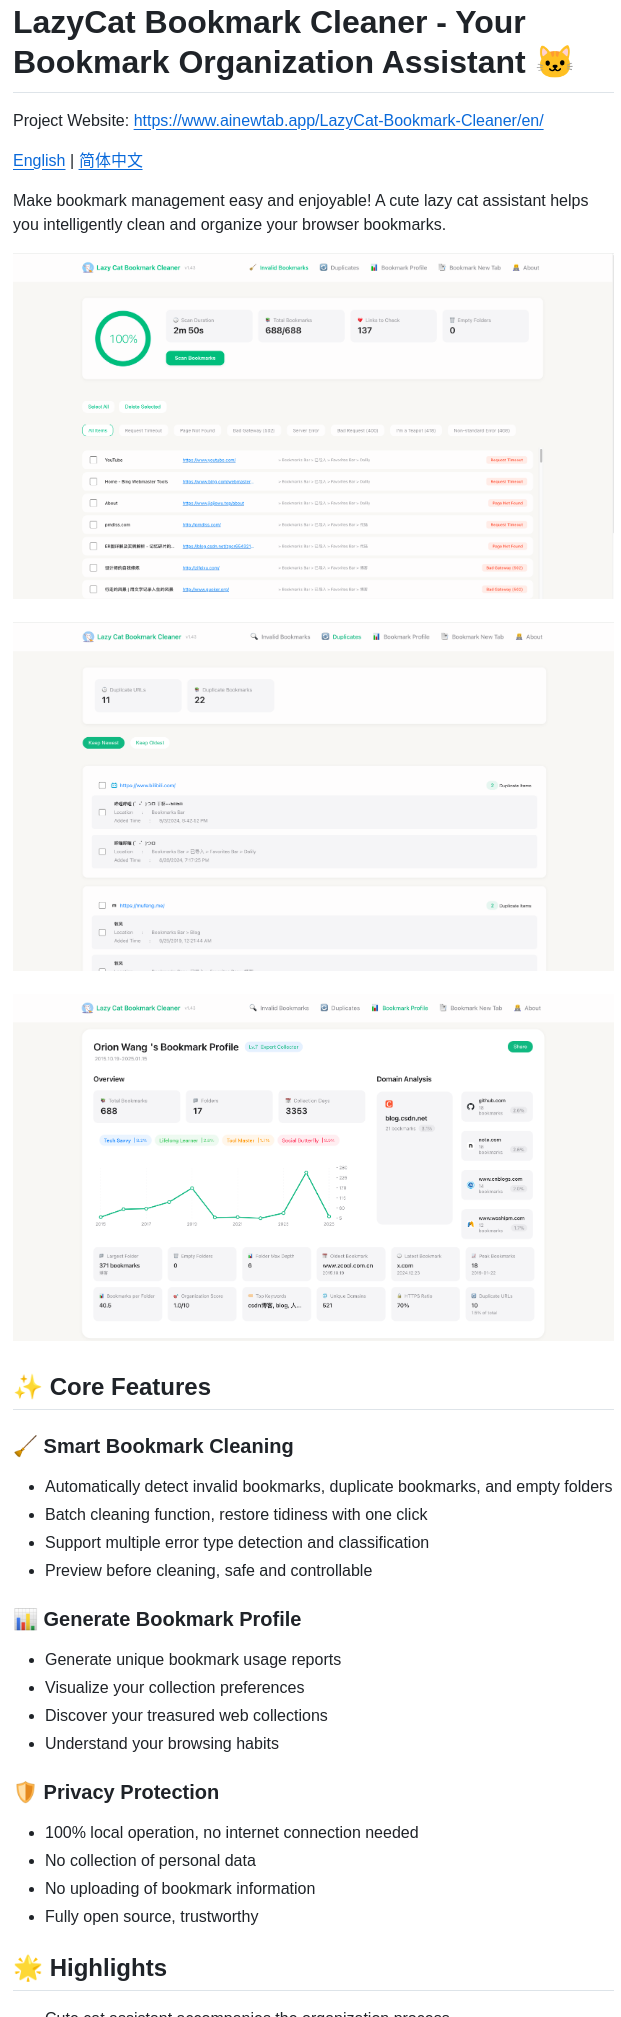Click the GitHub icon in Domain Analysis
The width and height of the screenshot is (621, 2017).
(x=471, y=1106)
